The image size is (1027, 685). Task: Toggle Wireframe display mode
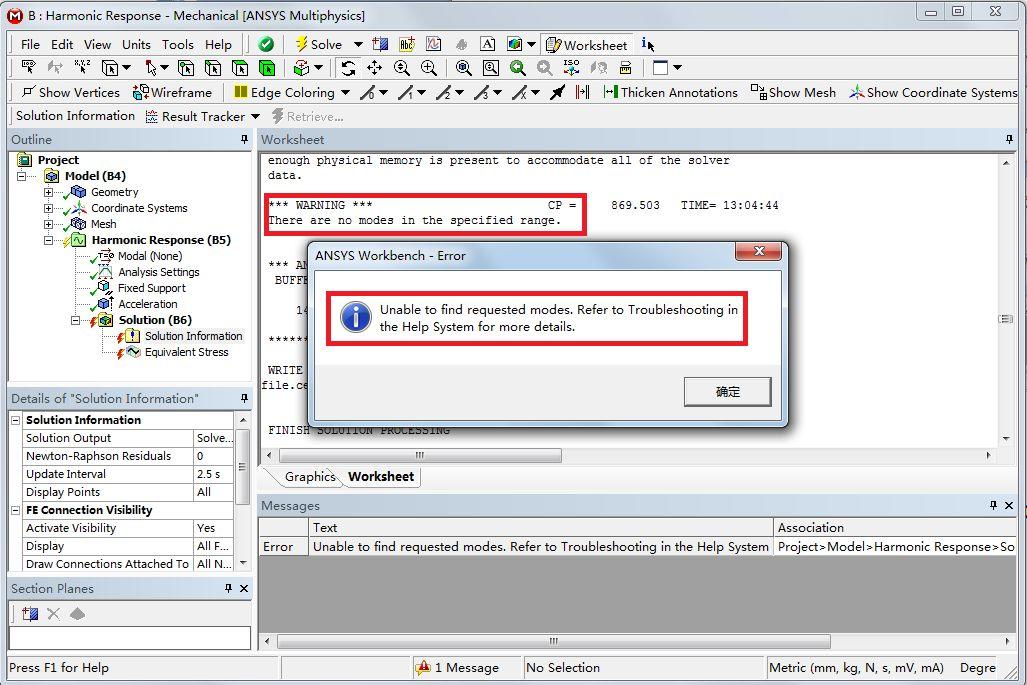(172, 92)
